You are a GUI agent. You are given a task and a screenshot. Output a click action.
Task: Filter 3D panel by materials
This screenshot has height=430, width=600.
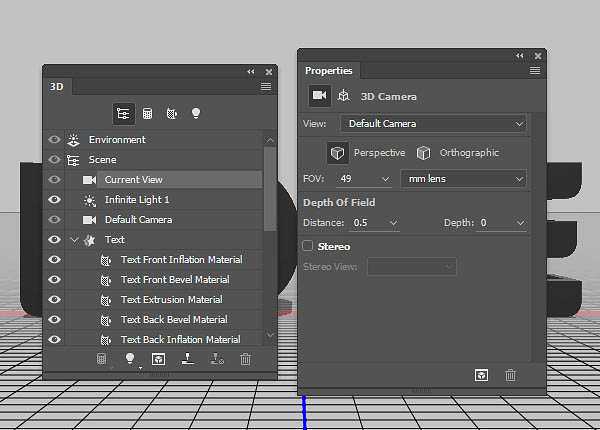pyautogui.click(x=171, y=113)
